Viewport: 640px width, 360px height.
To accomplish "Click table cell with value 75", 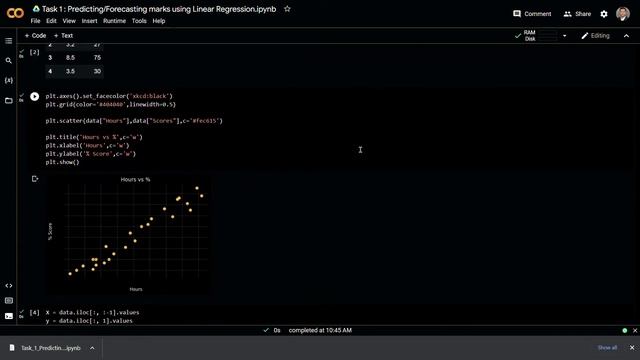I will pyautogui.click(x=97, y=58).
